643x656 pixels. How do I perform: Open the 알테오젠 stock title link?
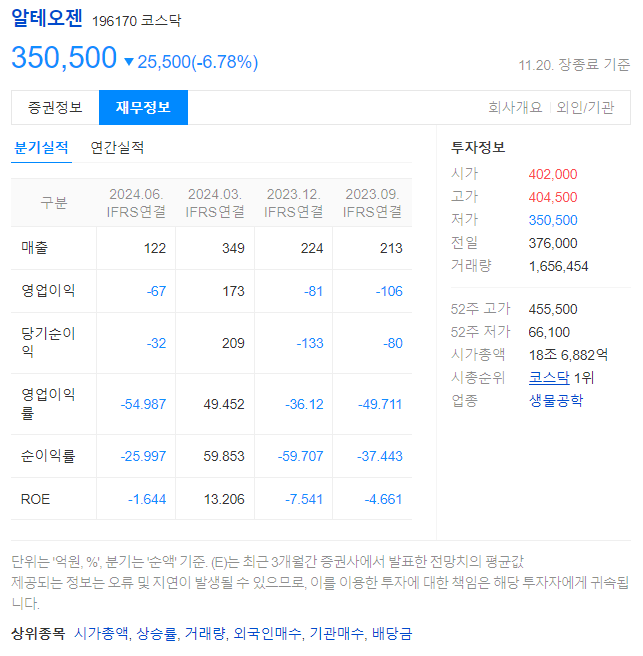[x=47, y=18]
